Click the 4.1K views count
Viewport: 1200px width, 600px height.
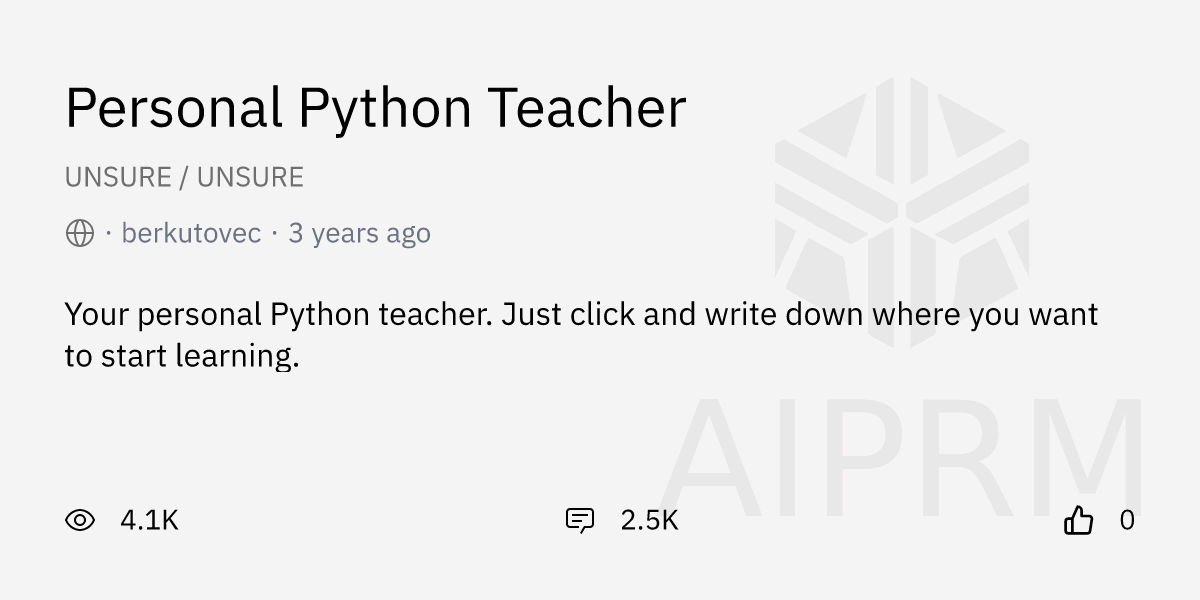[x=149, y=520]
